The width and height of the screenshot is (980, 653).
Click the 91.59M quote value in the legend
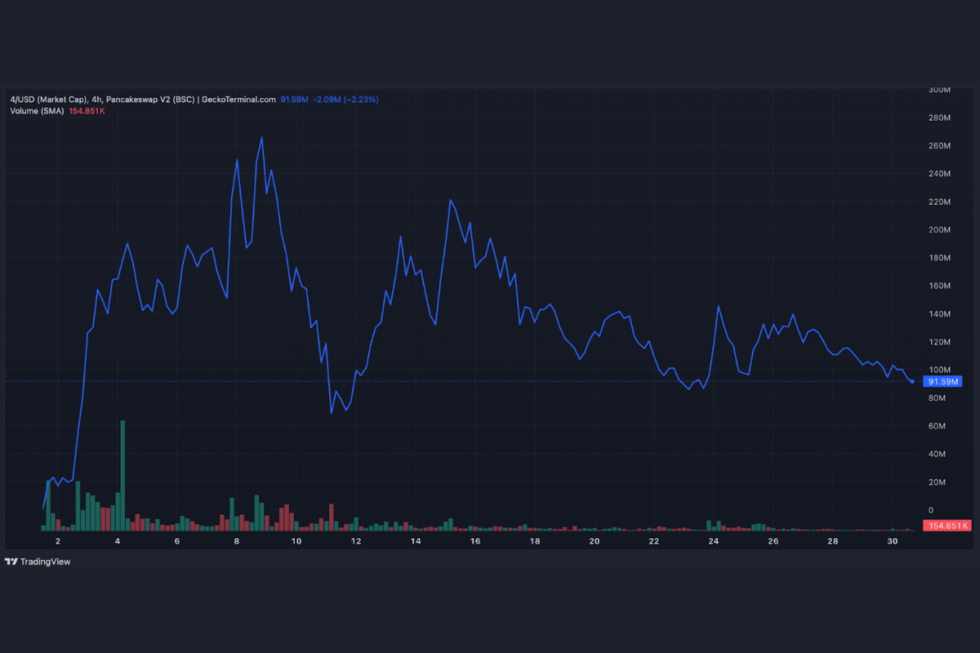tap(293, 100)
